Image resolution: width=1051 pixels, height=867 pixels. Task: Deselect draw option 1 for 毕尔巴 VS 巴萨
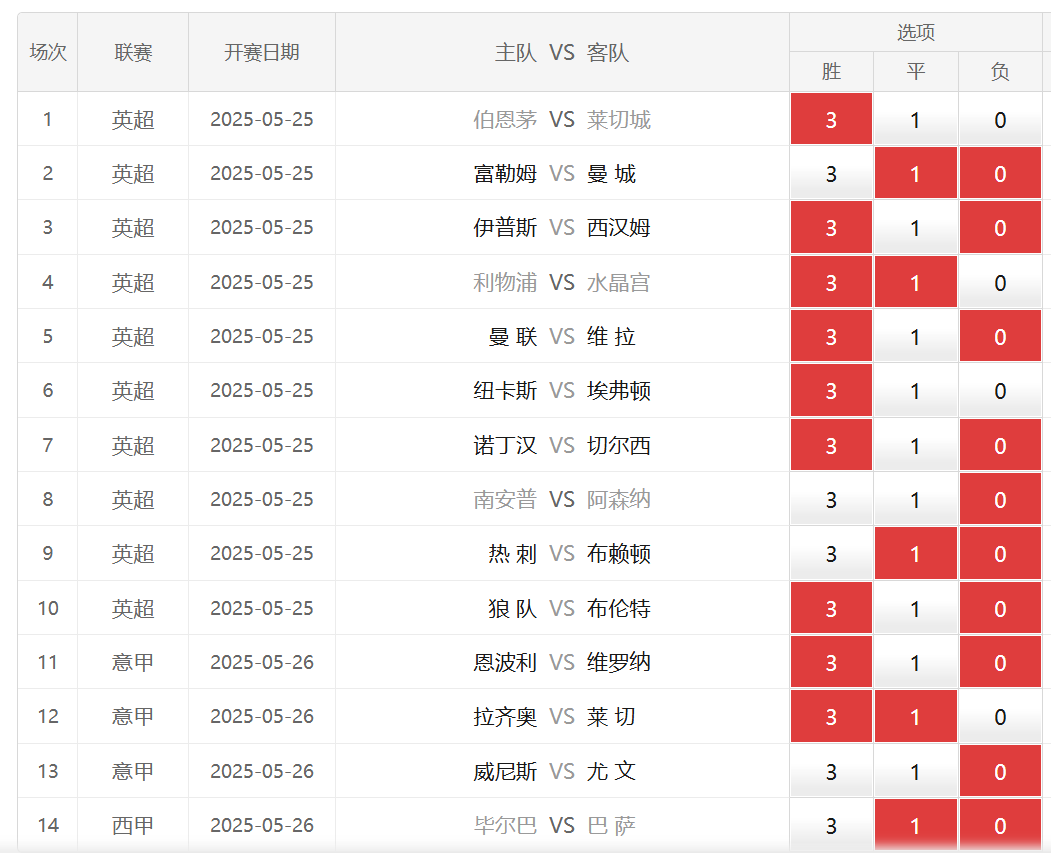916,825
